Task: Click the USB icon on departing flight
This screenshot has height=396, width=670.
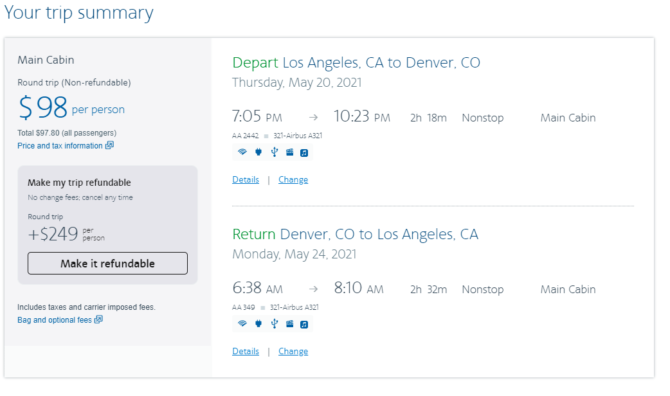Action: 274,152
